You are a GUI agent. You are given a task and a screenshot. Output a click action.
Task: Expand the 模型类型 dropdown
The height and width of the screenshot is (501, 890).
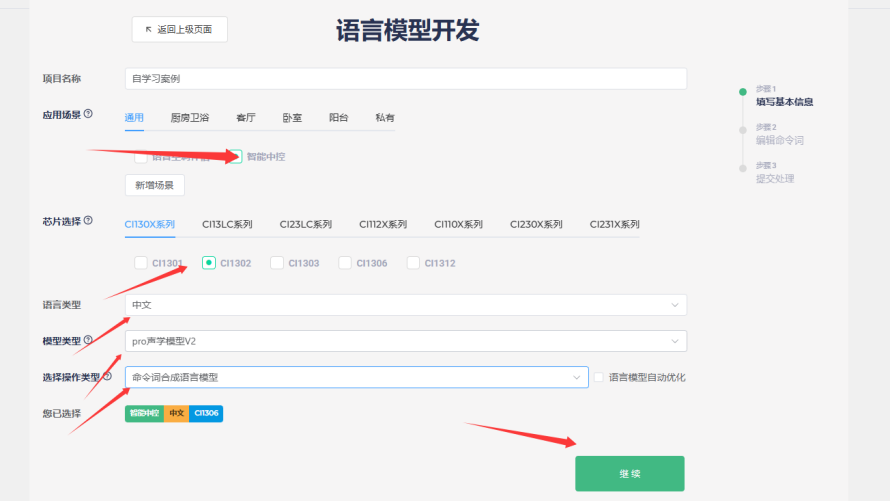pyautogui.click(x=405, y=341)
